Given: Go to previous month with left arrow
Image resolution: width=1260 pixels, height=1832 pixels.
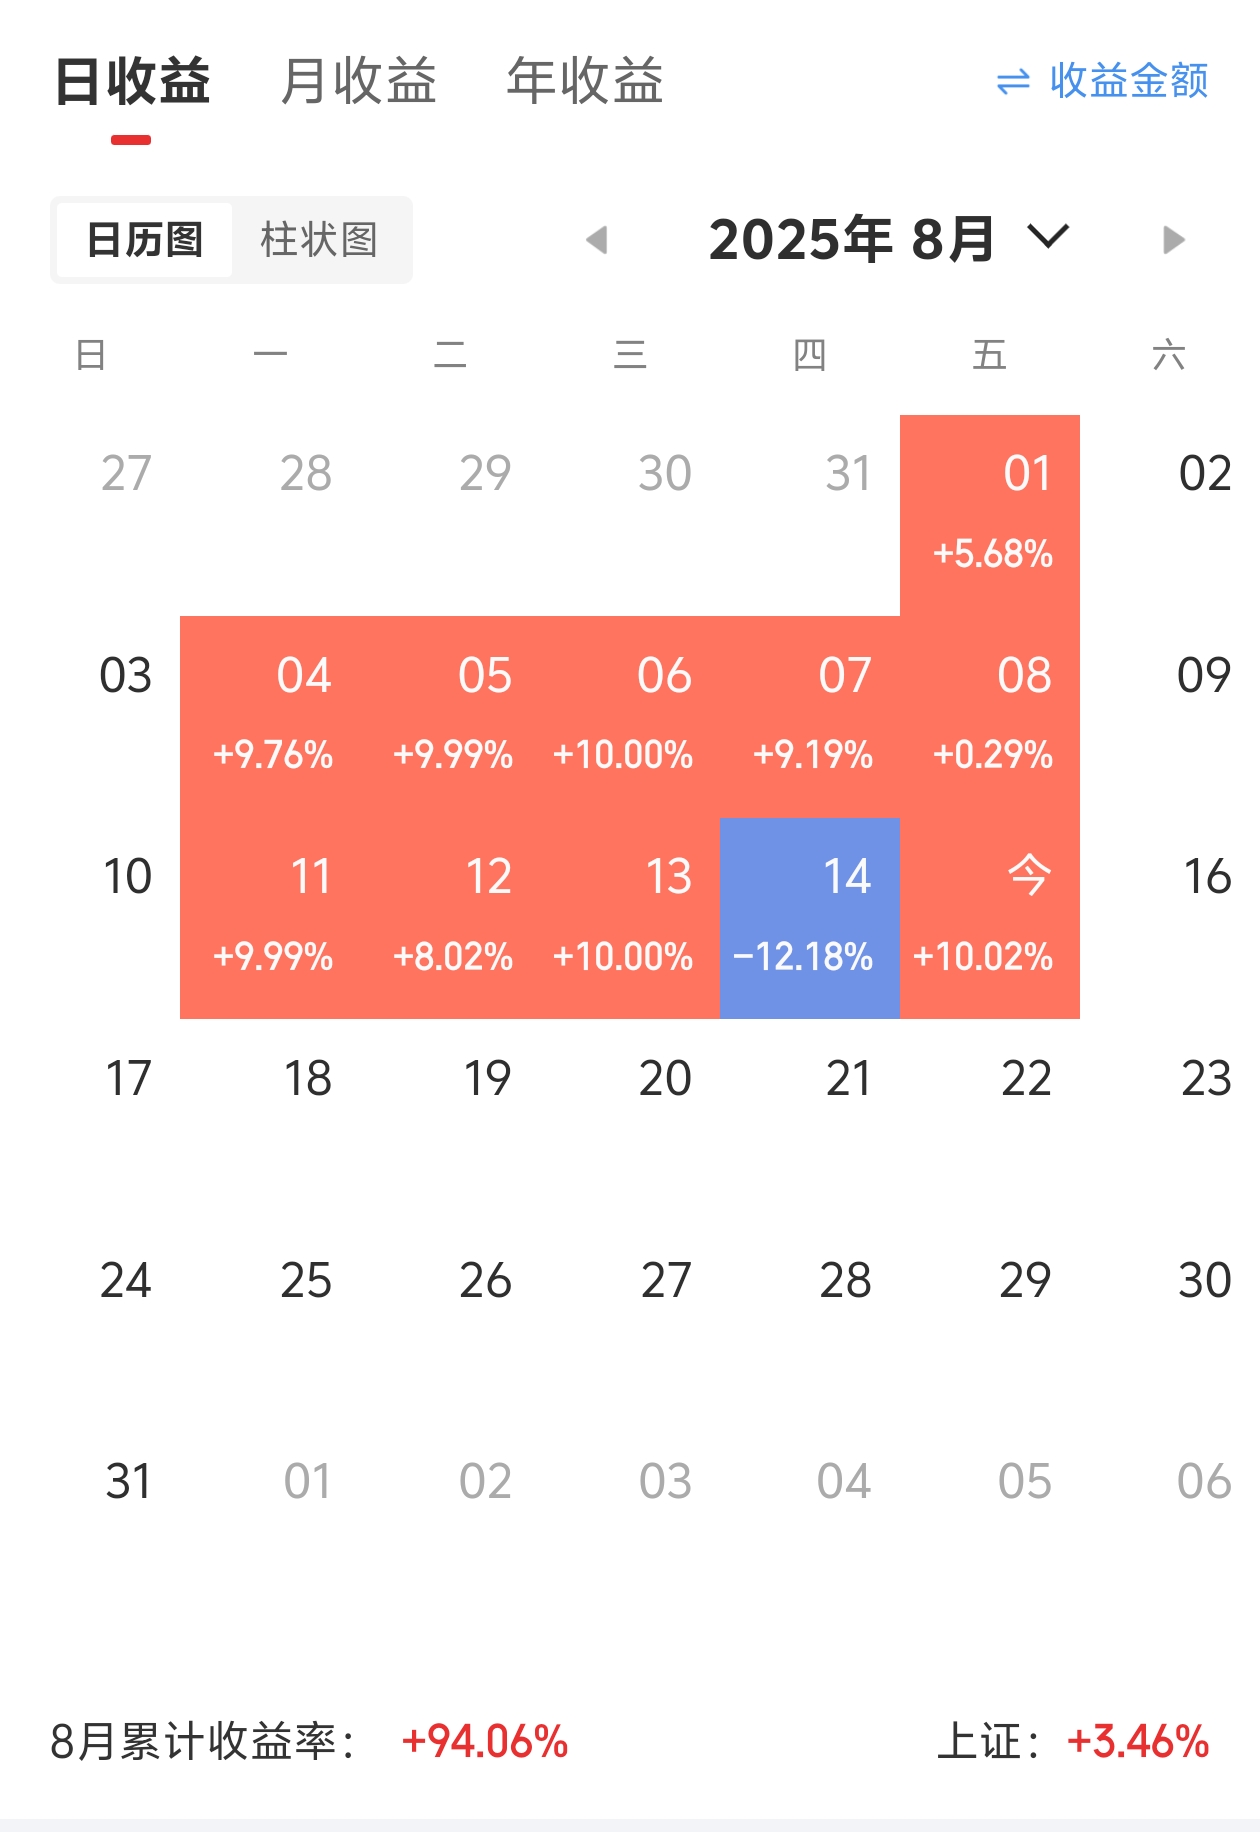Looking at the screenshot, I should click(597, 240).
